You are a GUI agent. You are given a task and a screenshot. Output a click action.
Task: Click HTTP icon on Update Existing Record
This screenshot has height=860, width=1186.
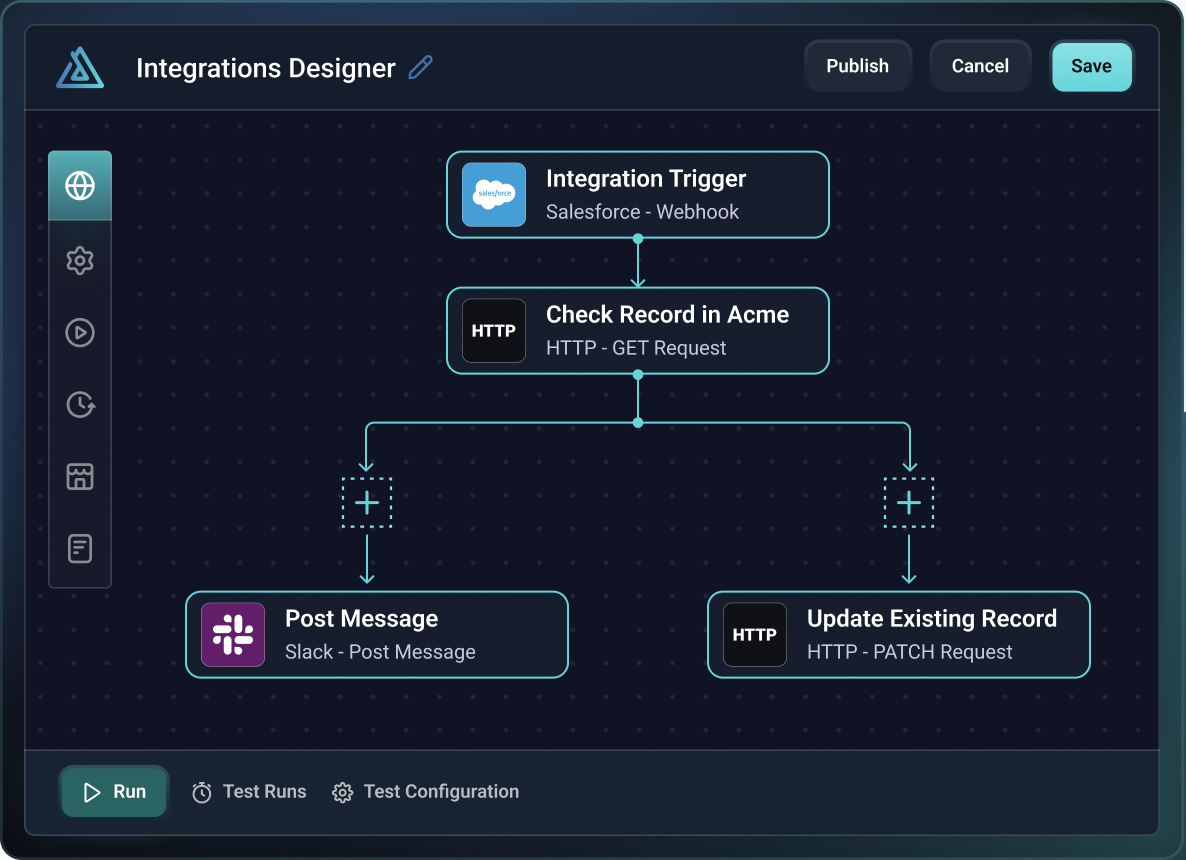755,634
